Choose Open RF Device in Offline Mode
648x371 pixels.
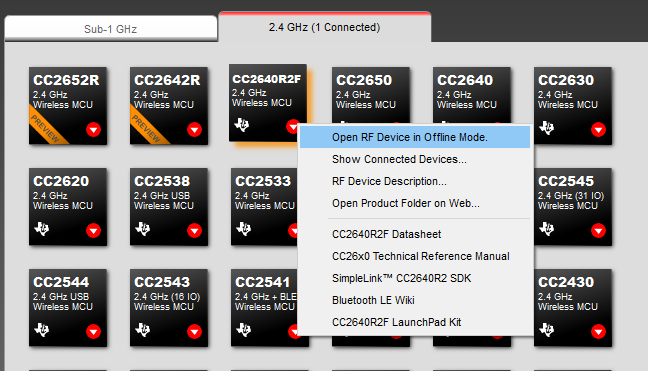click(415, 137)
